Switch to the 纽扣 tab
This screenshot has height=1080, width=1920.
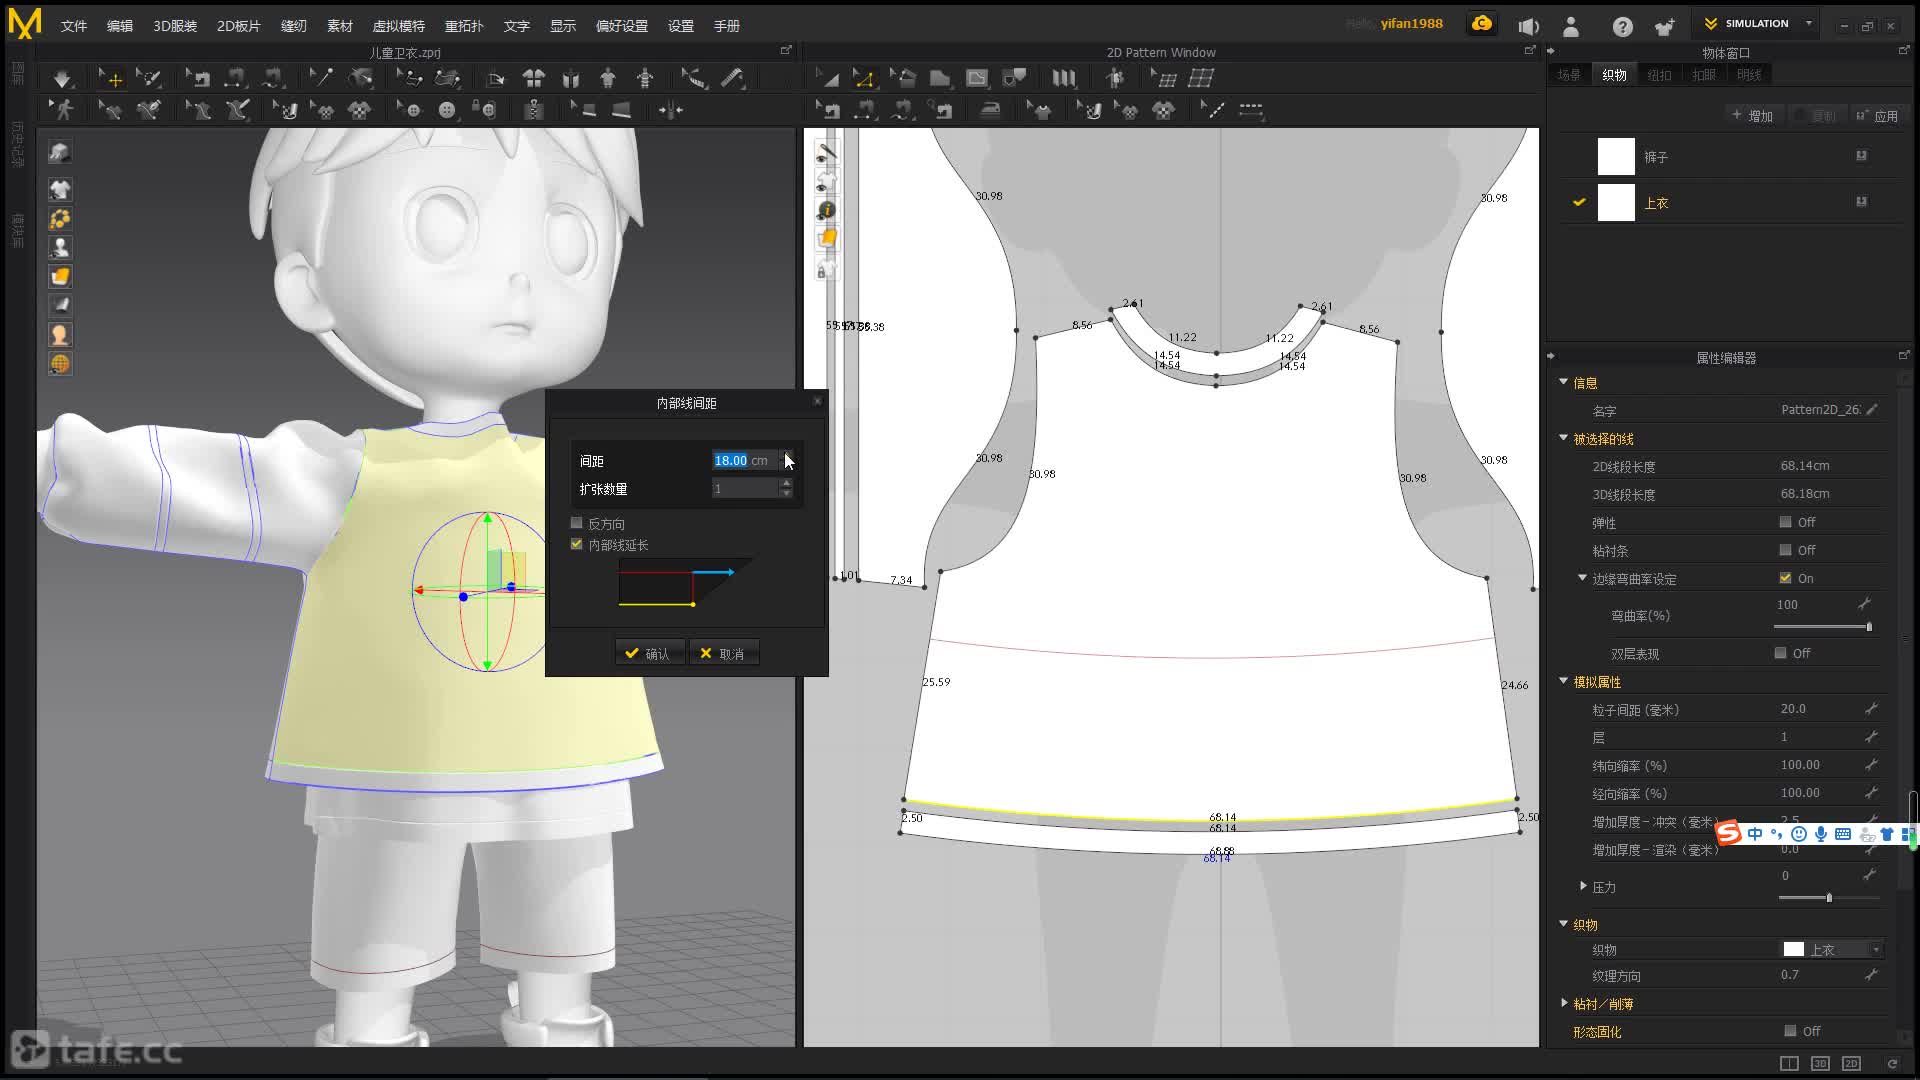(x=1659, y=75)
